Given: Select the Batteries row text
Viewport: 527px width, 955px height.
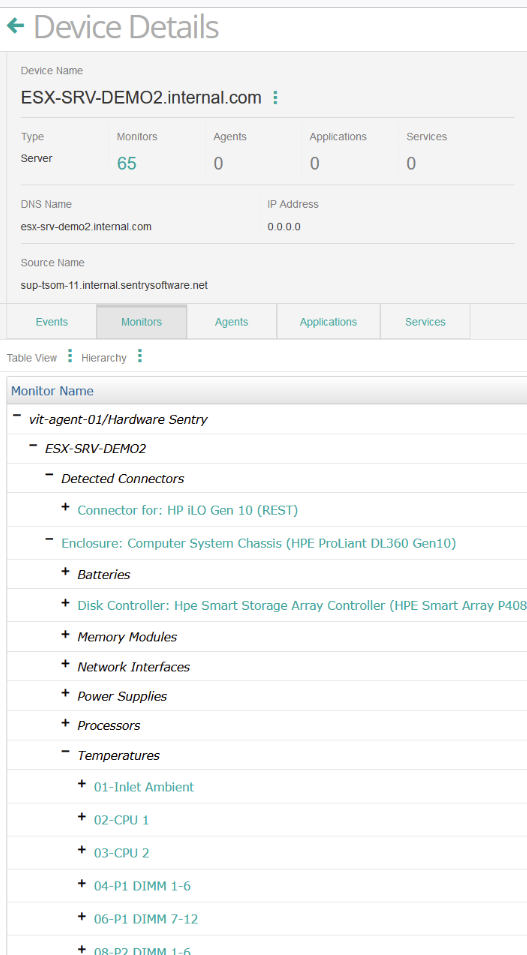Looking at the screenshot, I should click(x=104, y=574).
